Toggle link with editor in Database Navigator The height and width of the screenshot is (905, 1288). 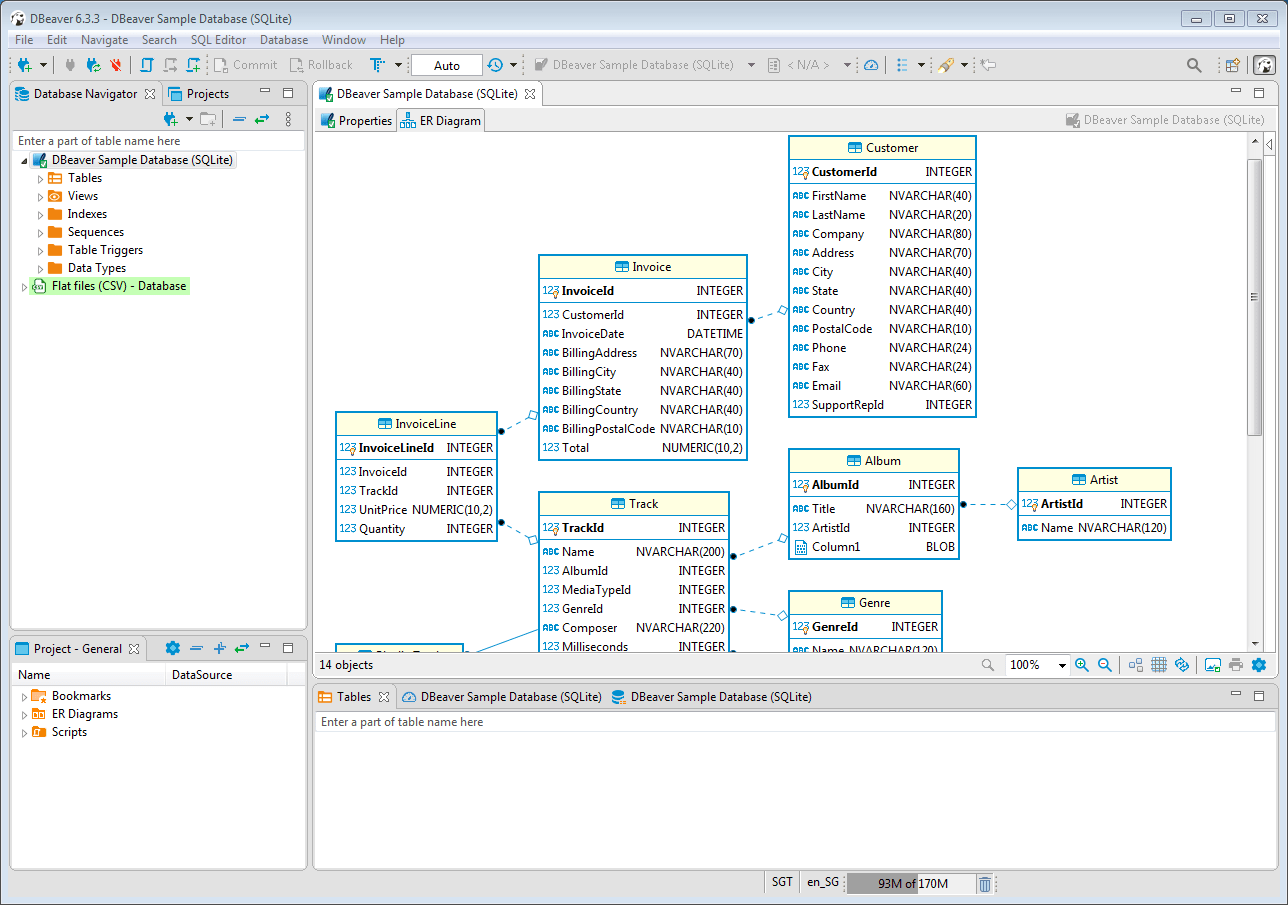pos(262,119)
